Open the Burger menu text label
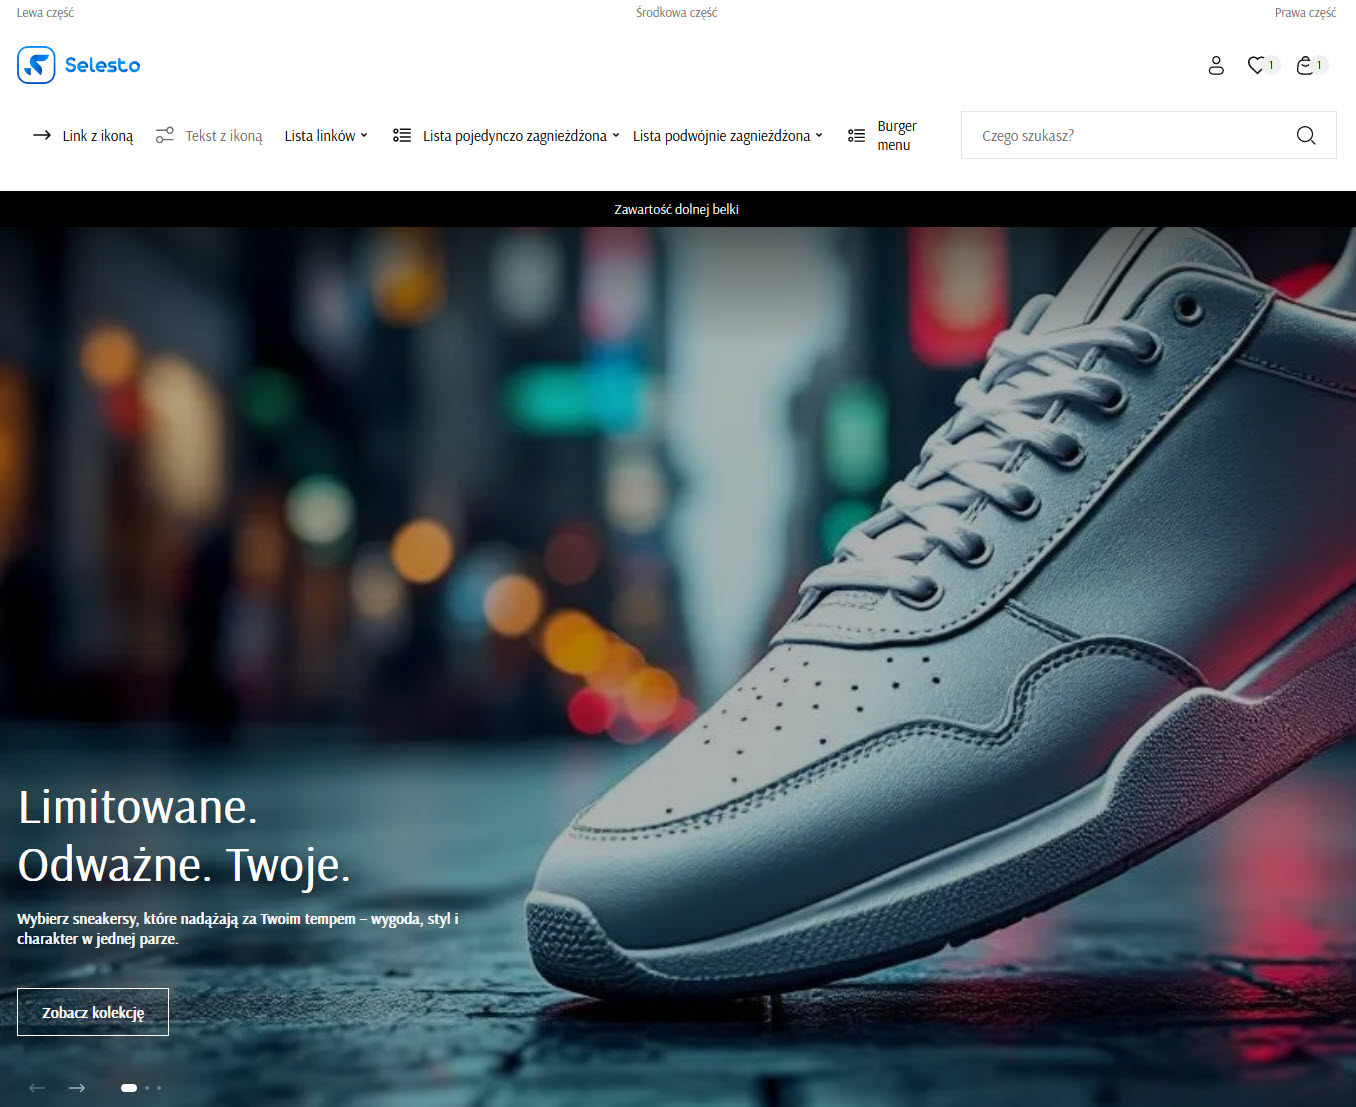This screenshot has height=1107, width=1356. click(x=896, y=136)
